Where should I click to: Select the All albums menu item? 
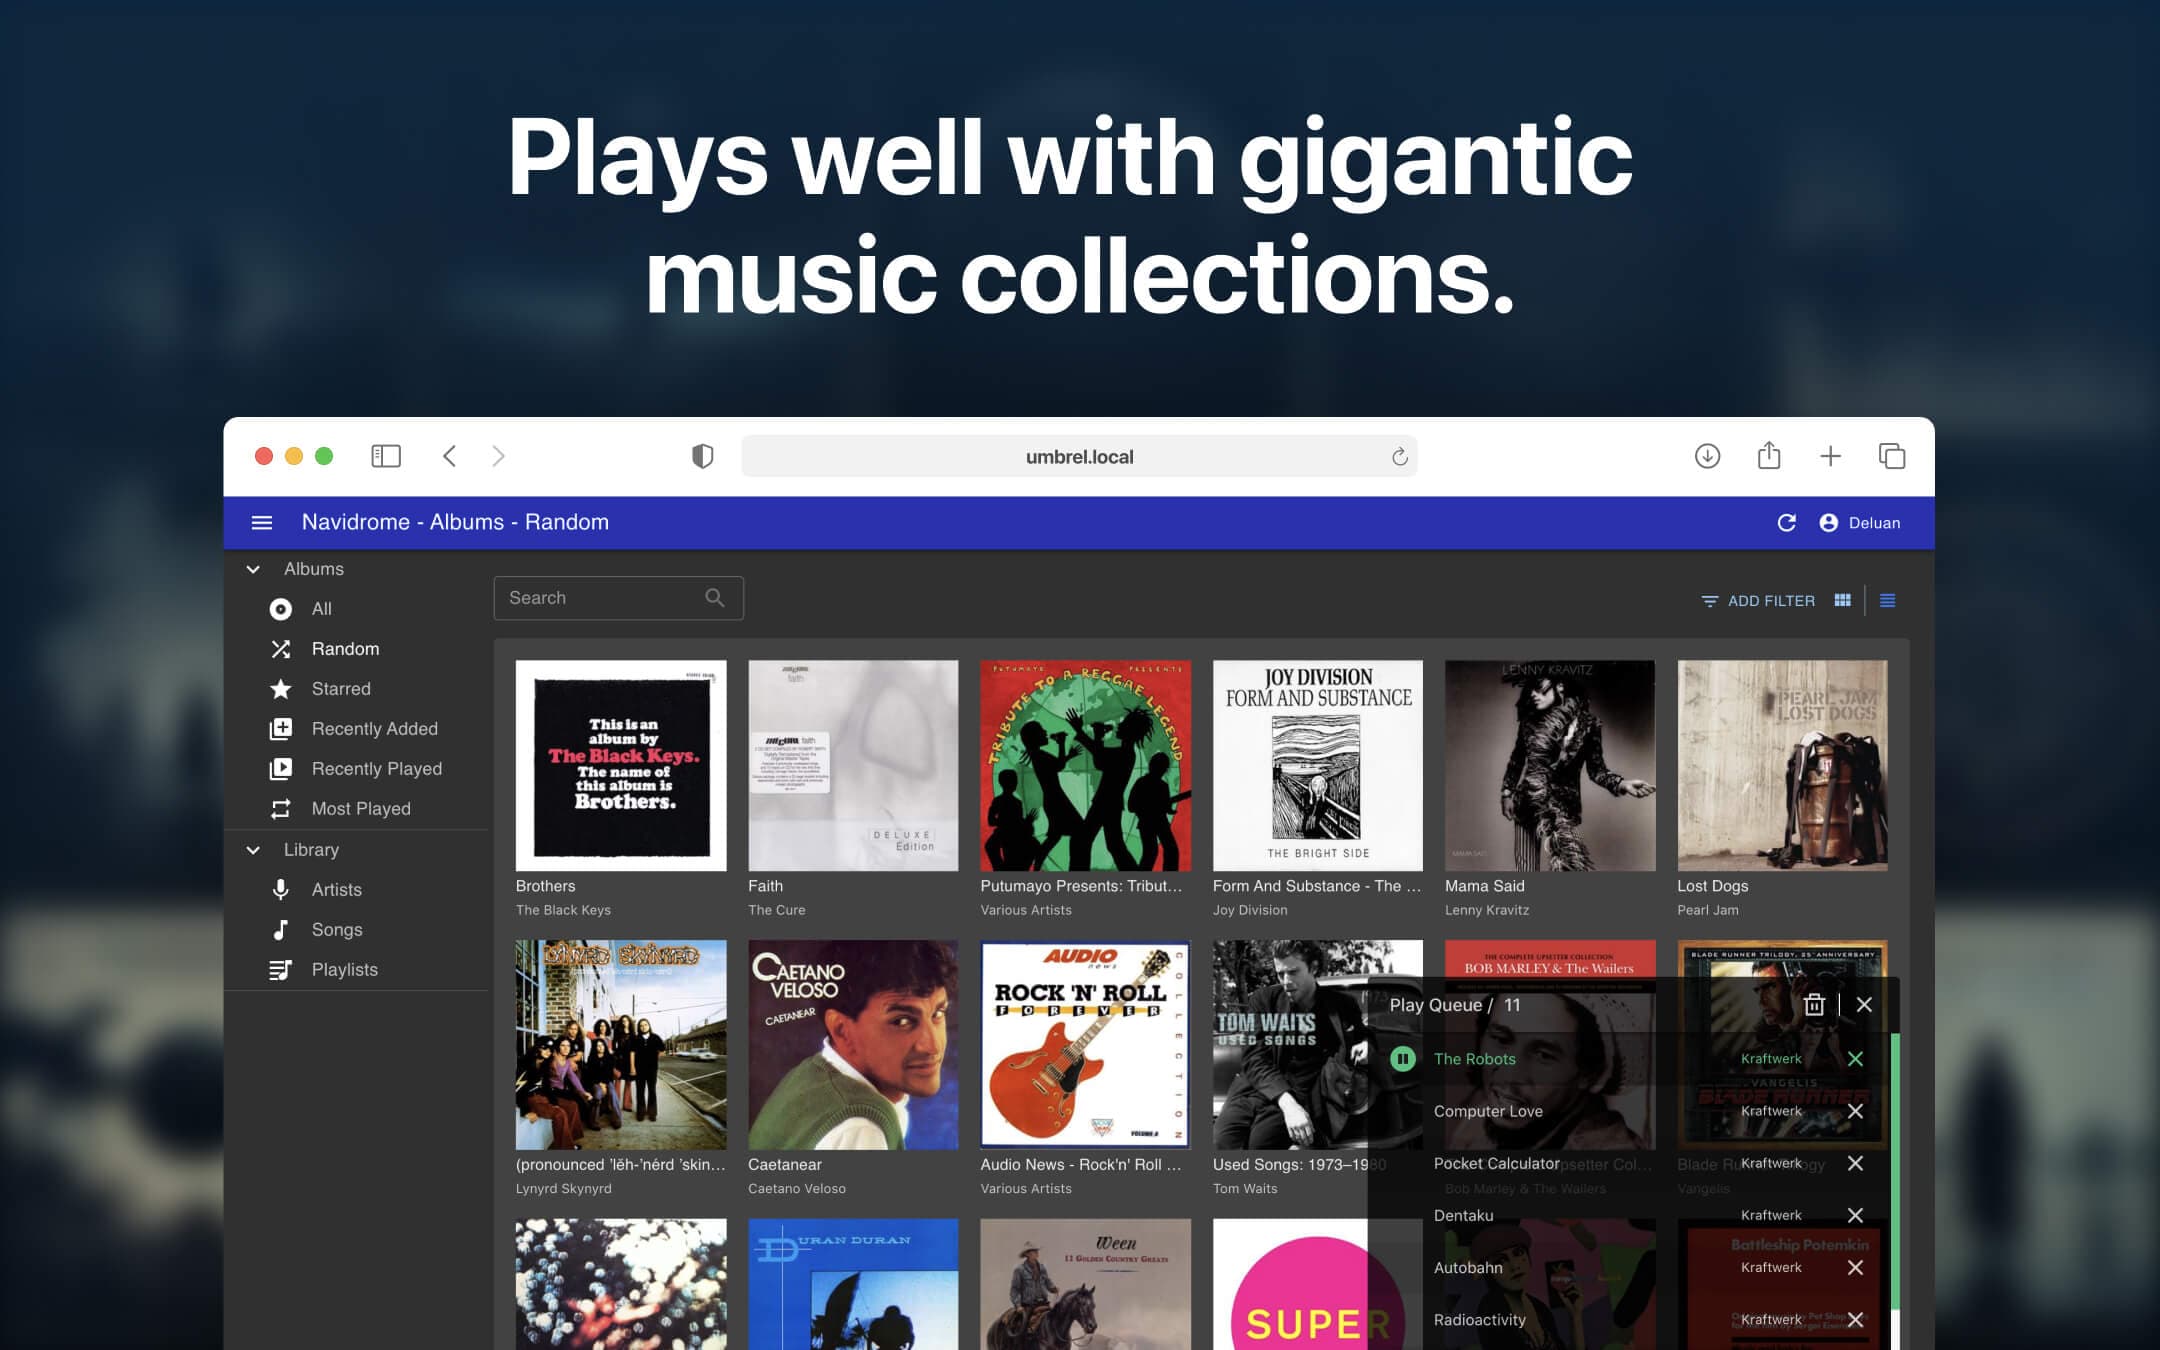[x=322, y=608]
